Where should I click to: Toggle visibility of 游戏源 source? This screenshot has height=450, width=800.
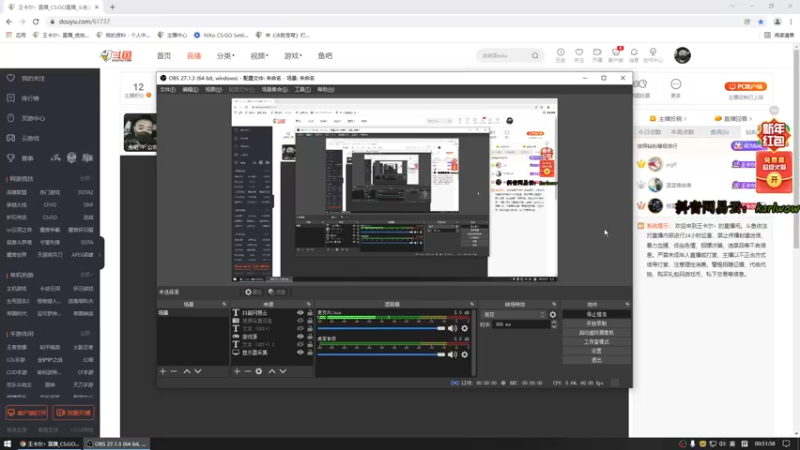click(300, 337)
